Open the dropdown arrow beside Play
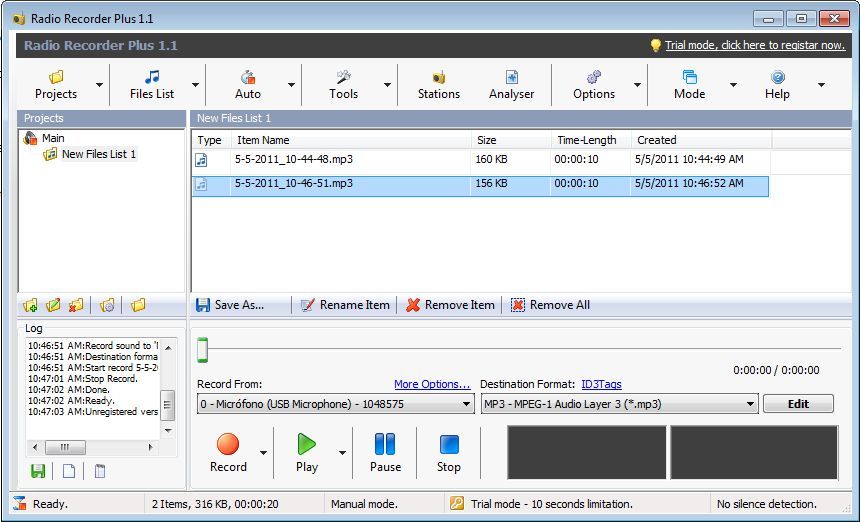This screenshot has height=522, width=860. coord(342,453)
